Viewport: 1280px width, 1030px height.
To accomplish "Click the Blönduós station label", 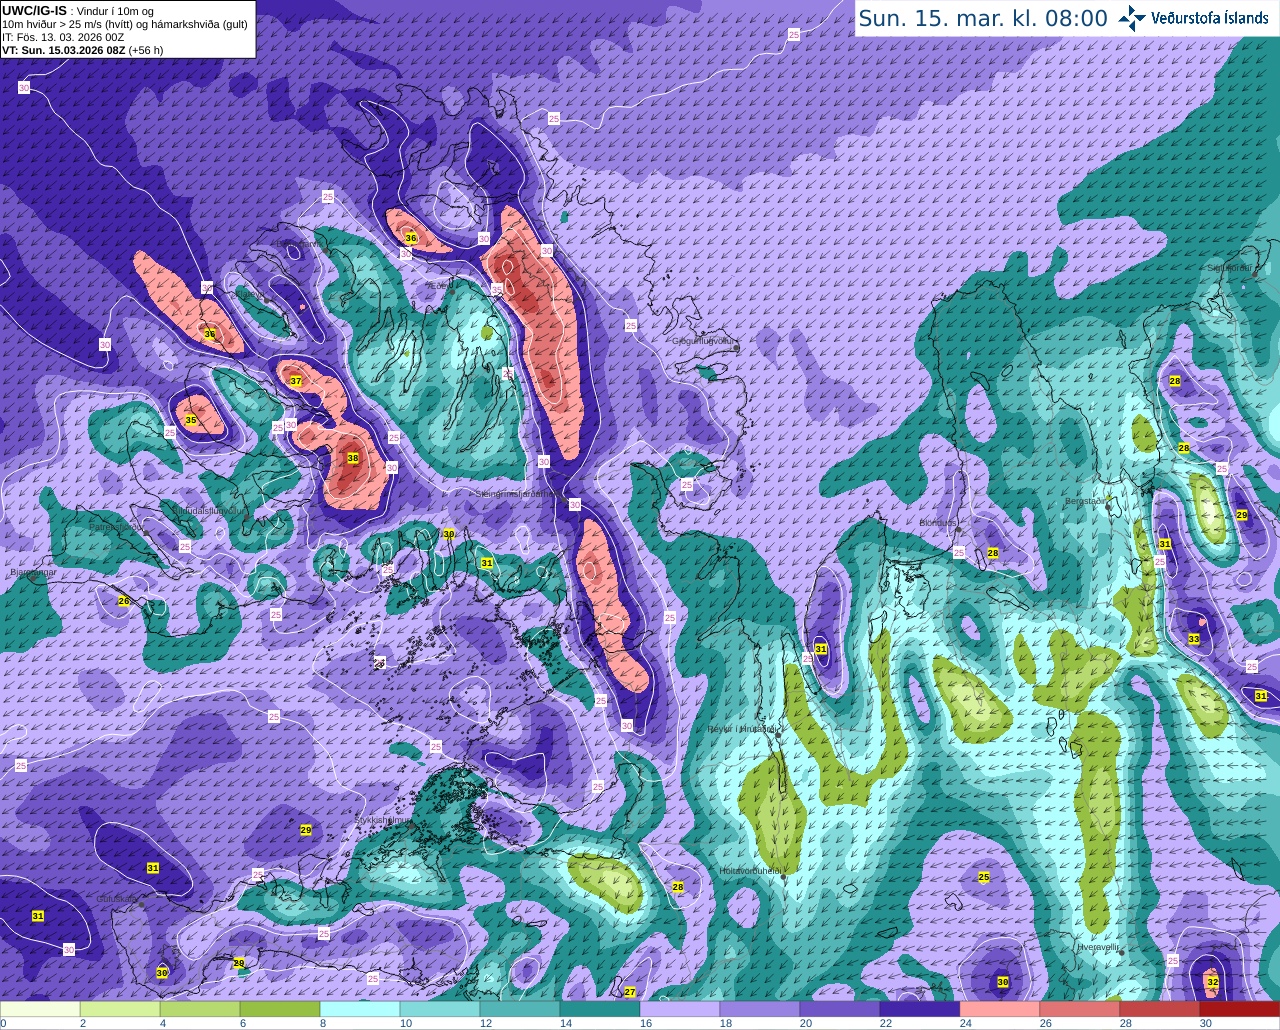I will click(x=938, y=523).
